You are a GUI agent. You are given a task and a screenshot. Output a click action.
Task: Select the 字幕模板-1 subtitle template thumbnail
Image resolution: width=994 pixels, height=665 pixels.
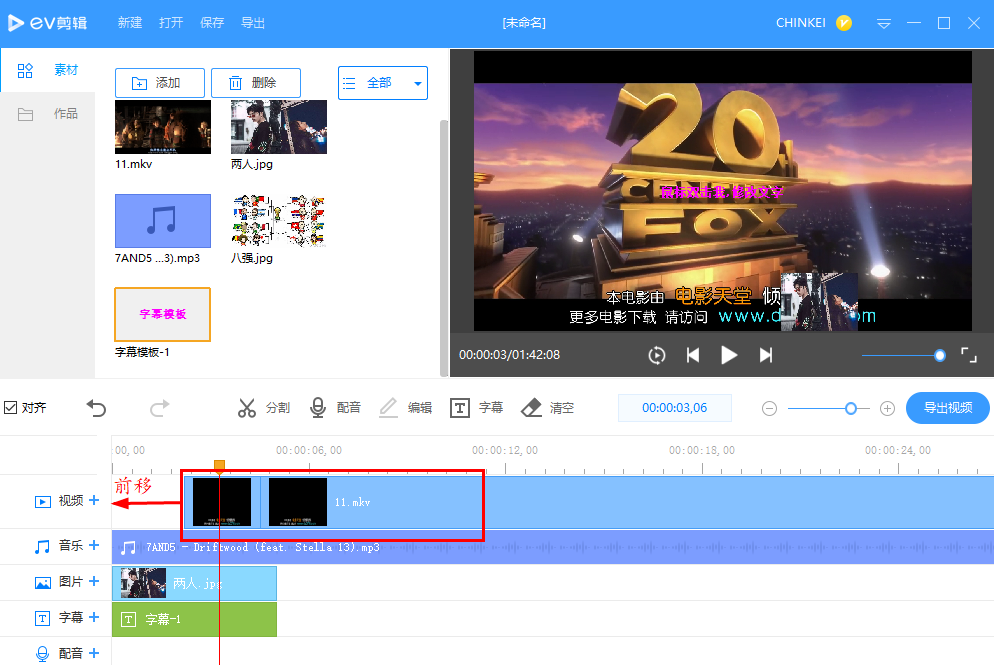162,313
